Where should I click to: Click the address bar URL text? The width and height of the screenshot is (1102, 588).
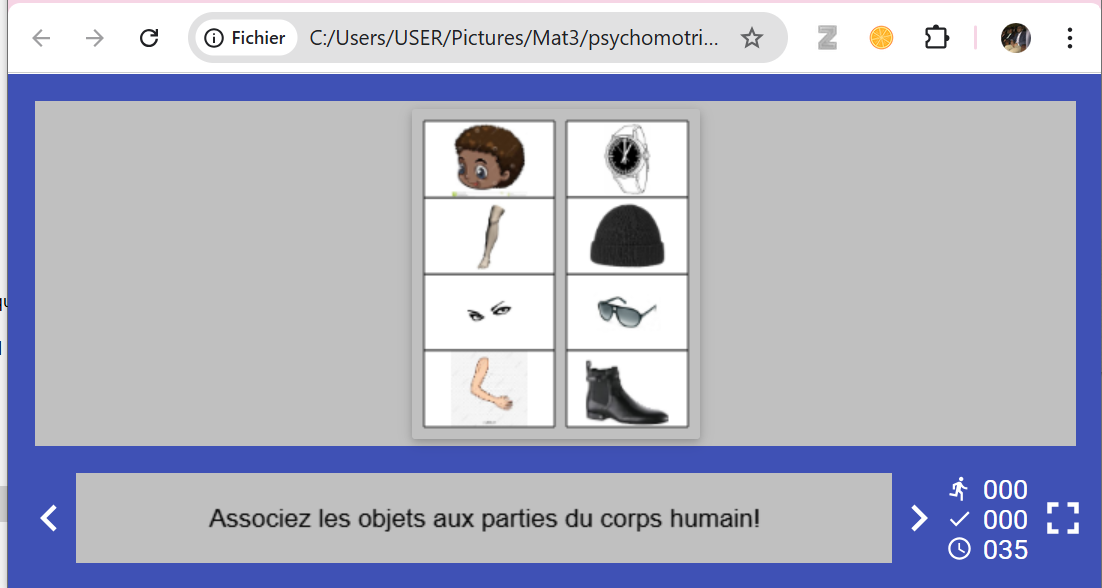coord(514,38)
